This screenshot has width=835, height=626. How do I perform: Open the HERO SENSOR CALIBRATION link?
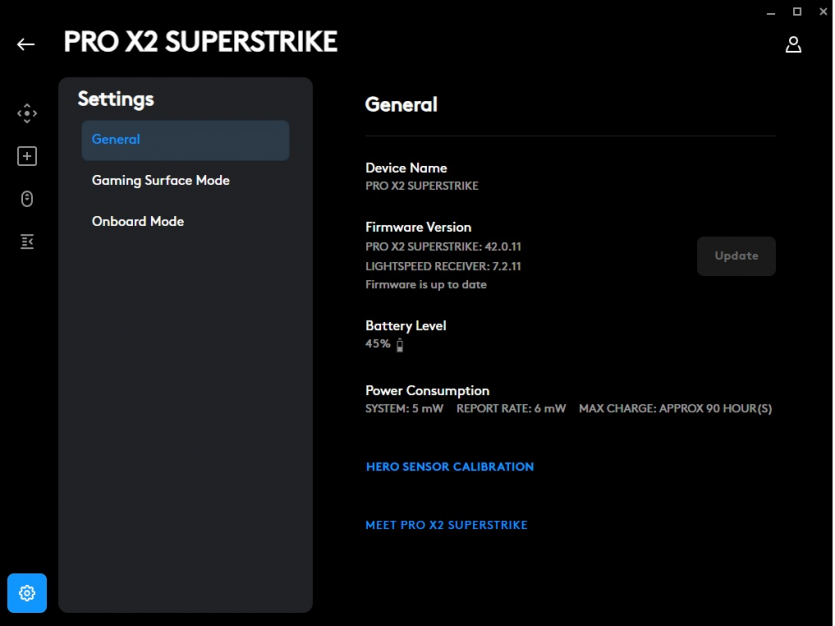pyautogui.click(x=449, y=467)
